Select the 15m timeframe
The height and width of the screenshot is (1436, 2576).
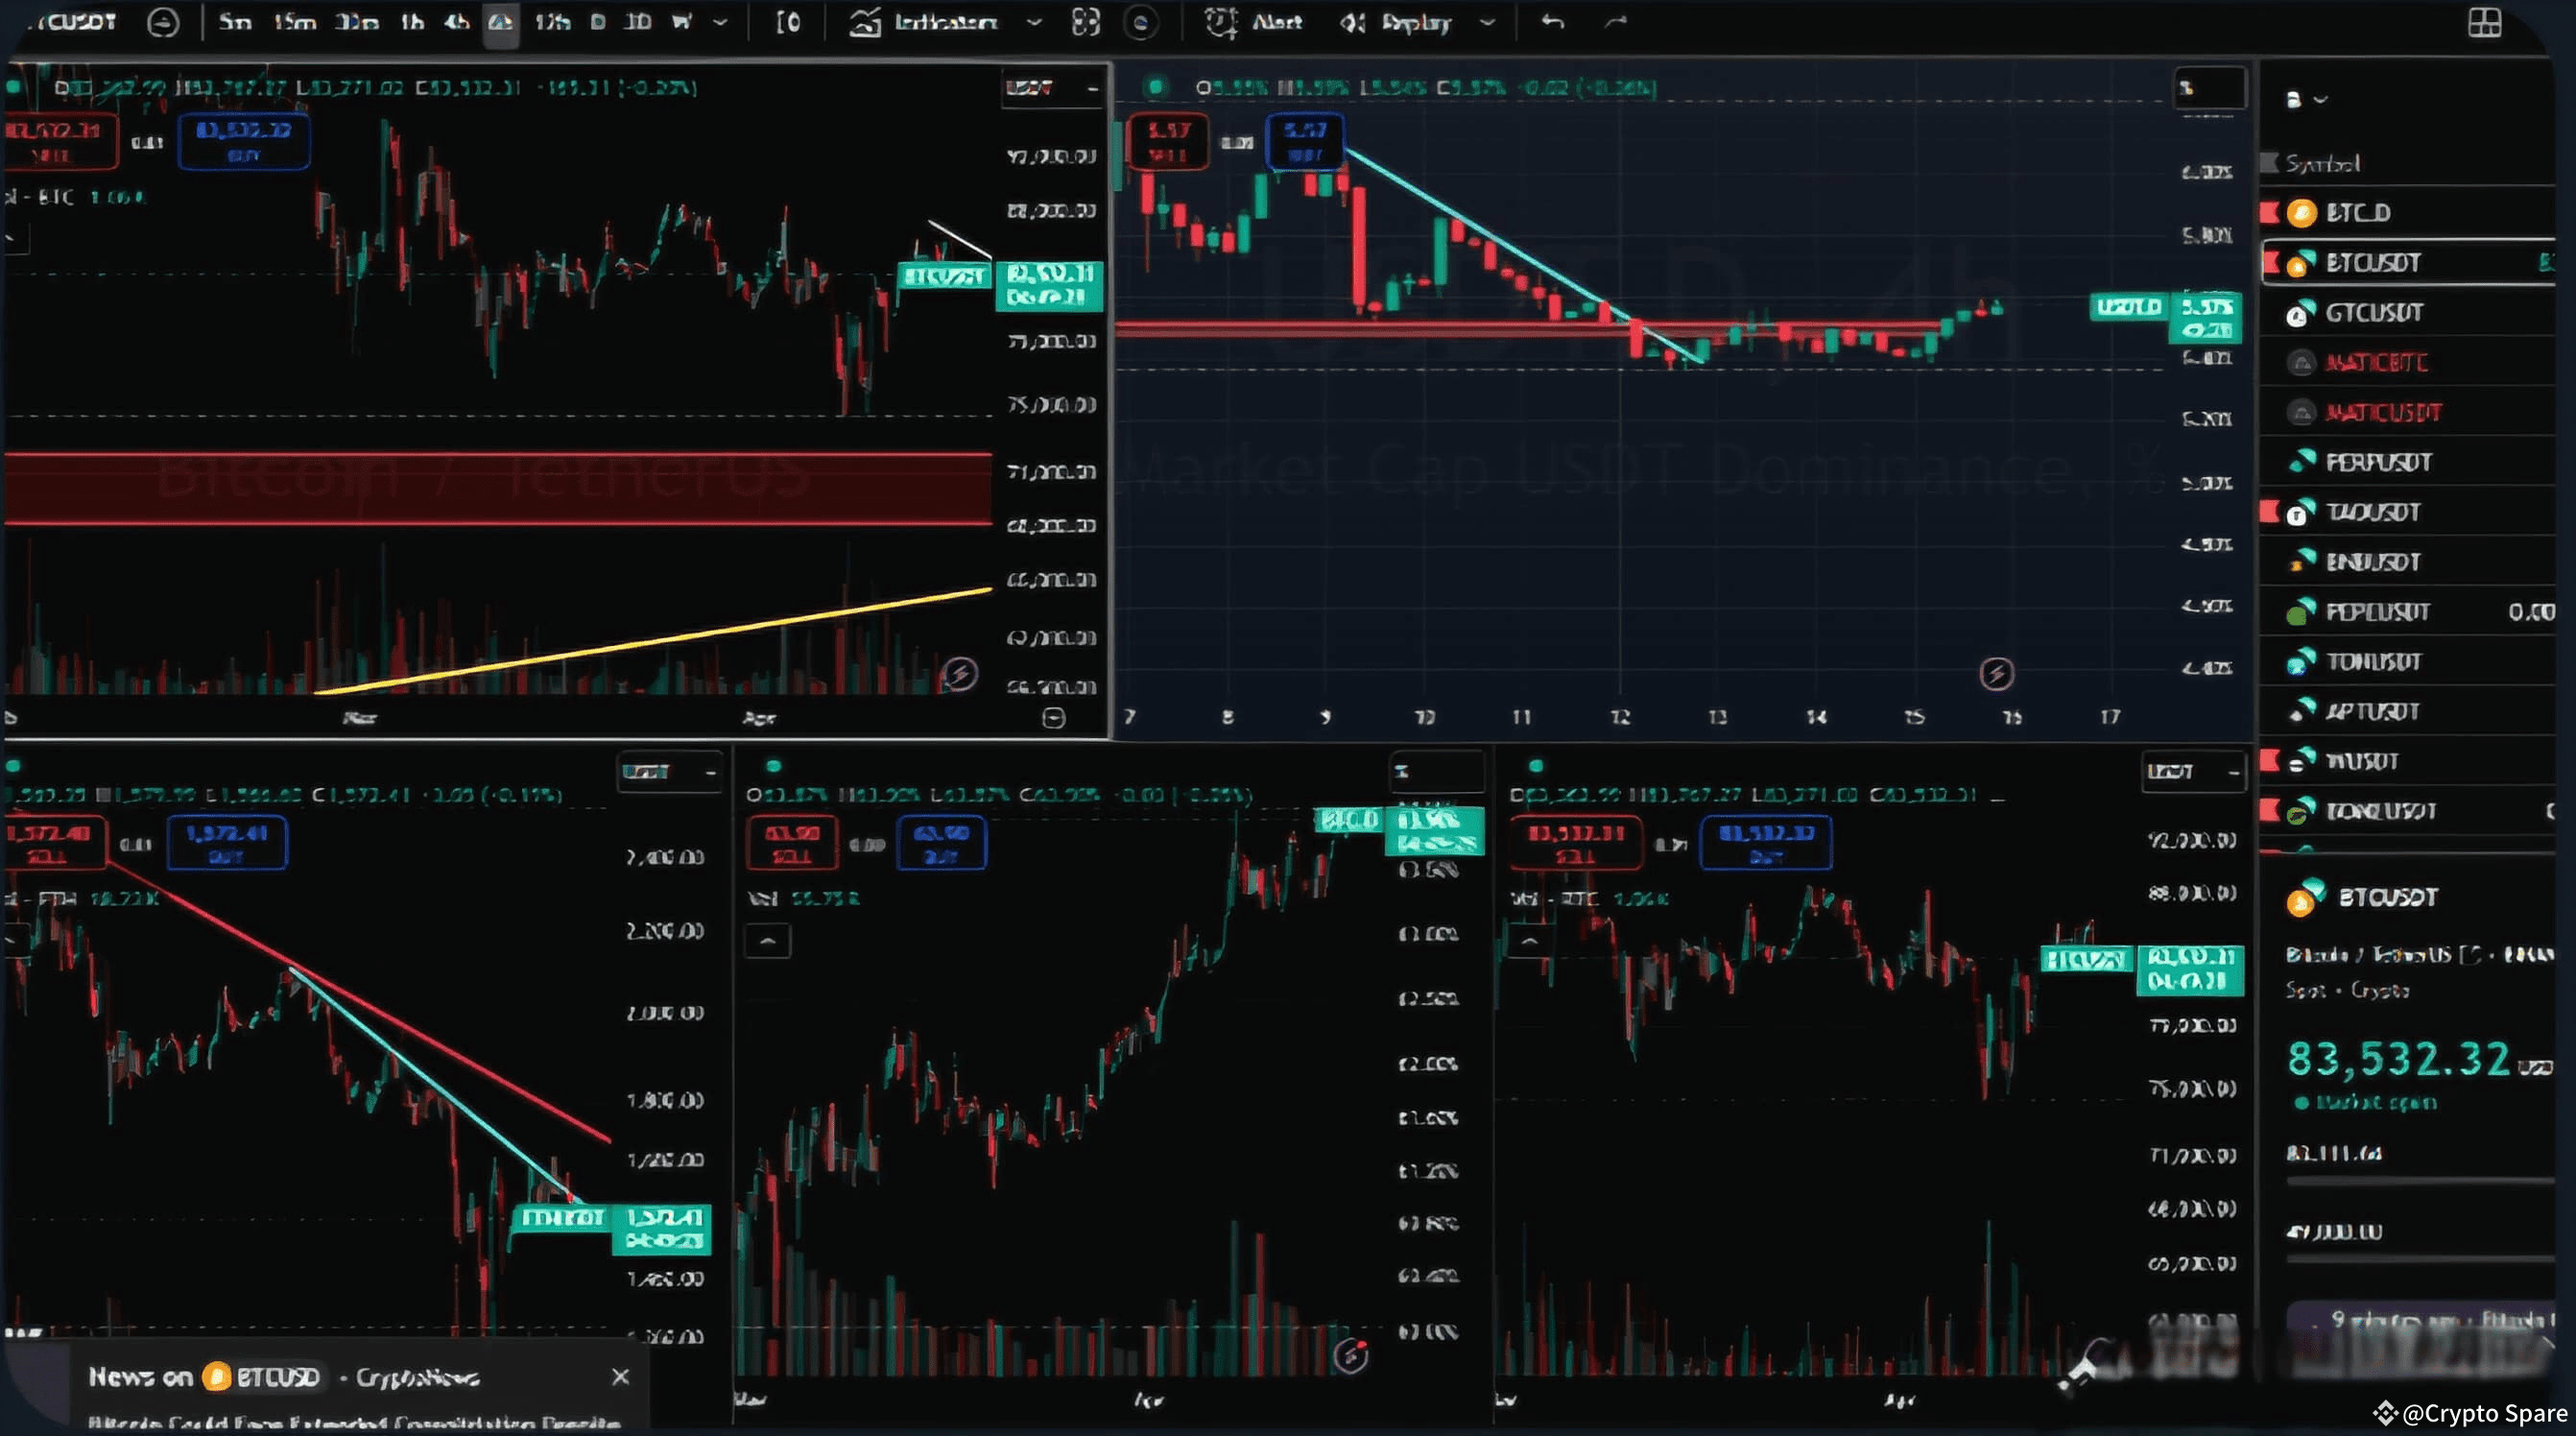pyautogui.click(x=295, y=21)
